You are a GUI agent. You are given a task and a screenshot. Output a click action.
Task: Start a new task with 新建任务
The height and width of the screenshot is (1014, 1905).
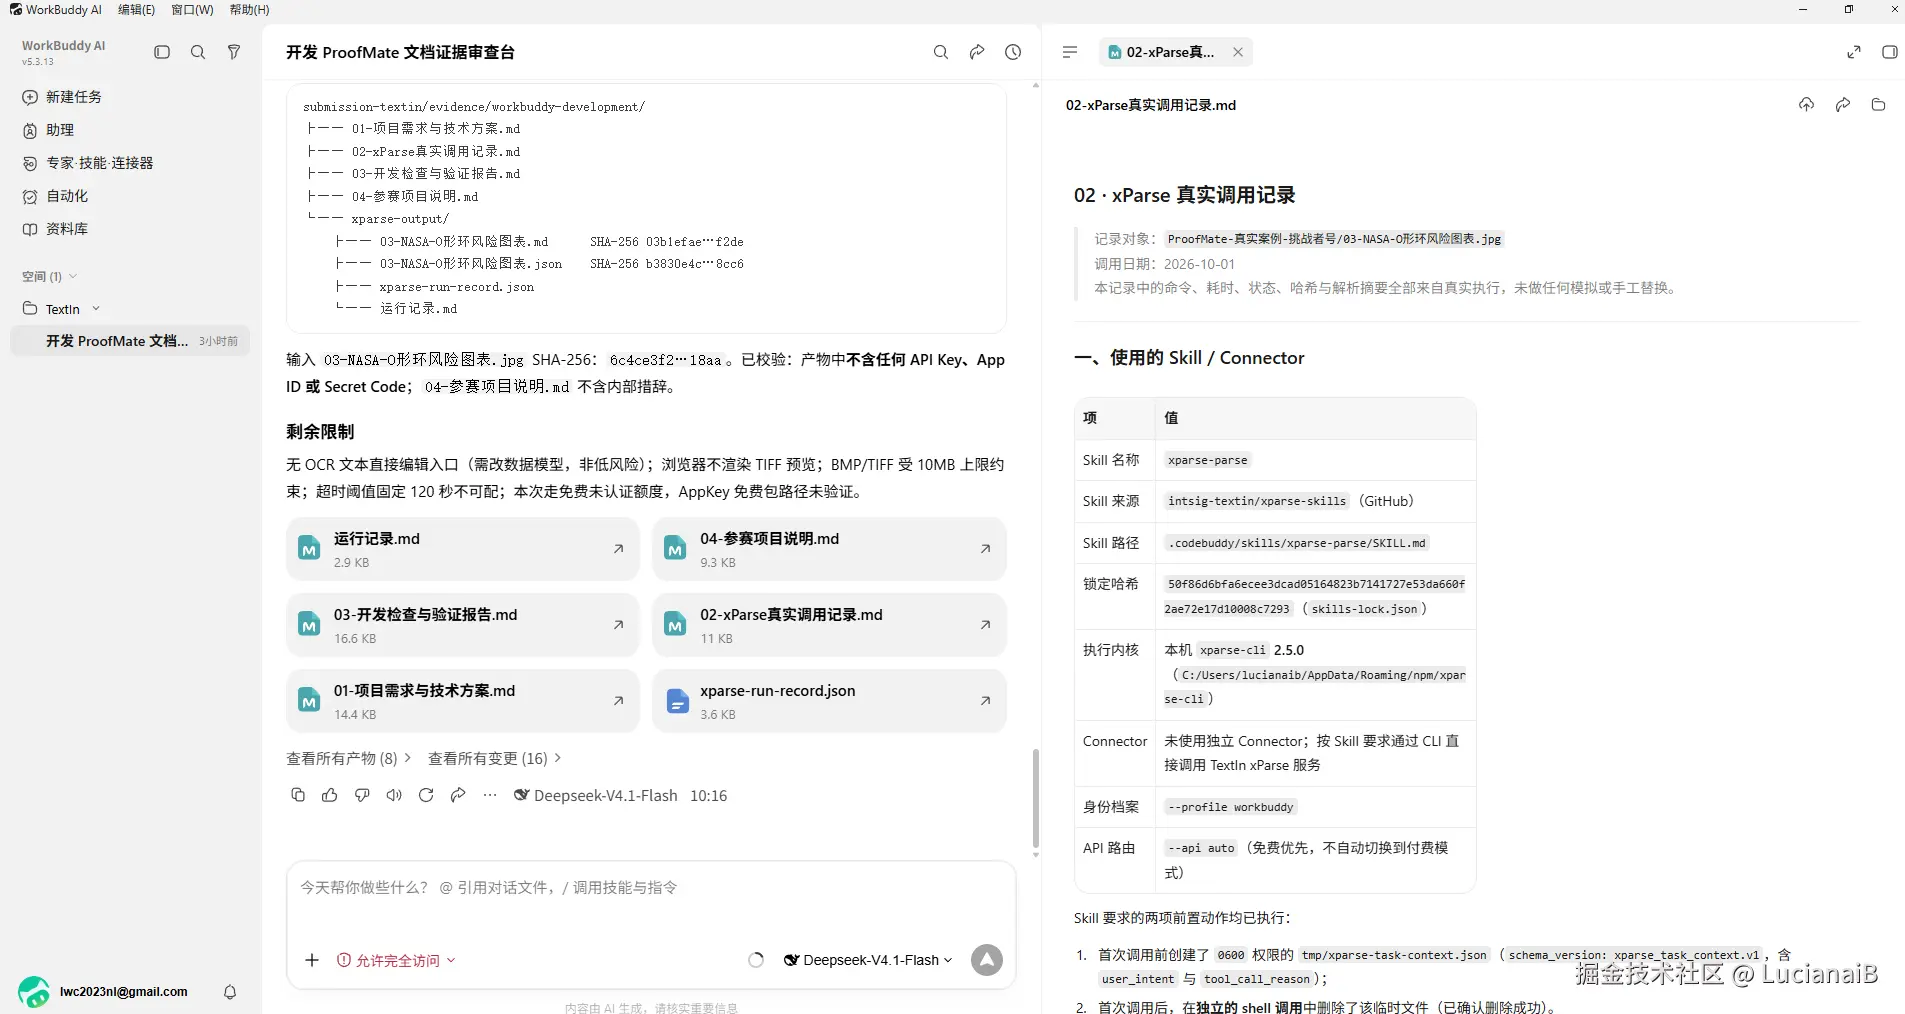point(62,97)
